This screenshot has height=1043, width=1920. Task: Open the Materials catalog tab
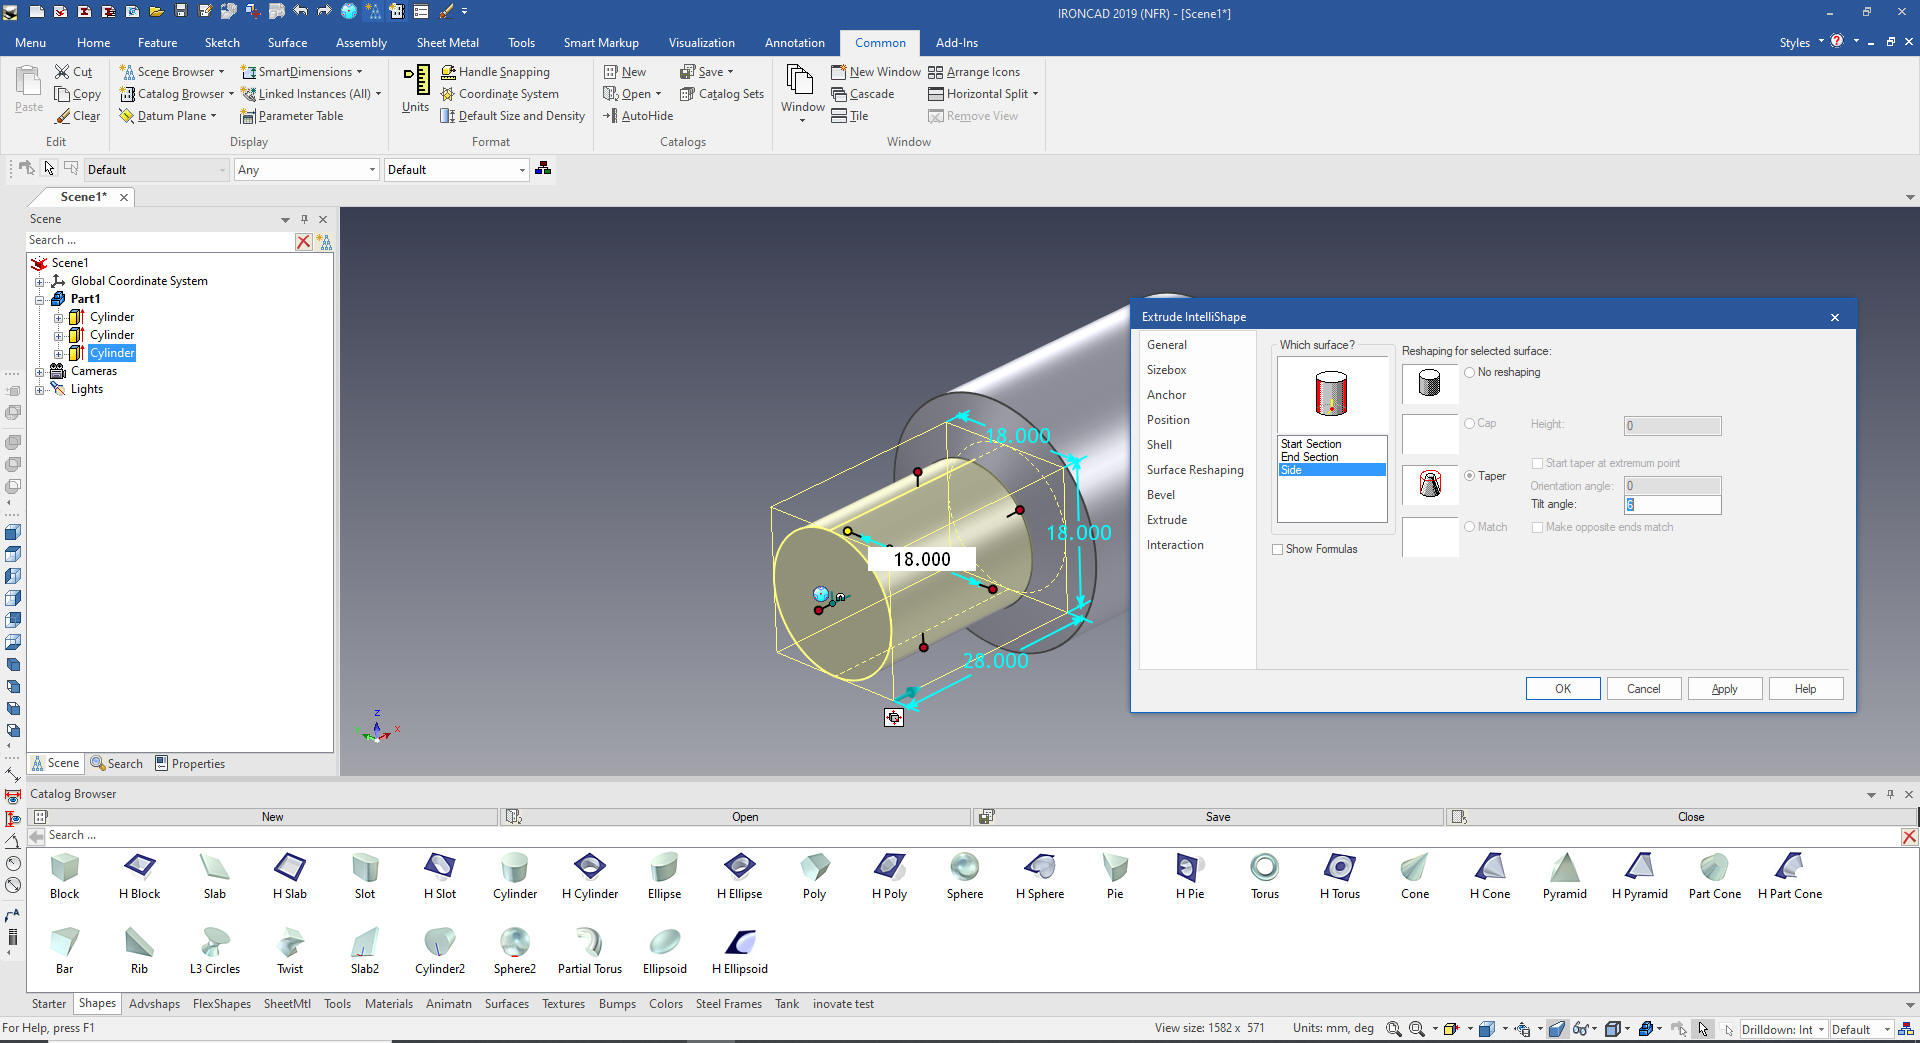point(388,1004)
